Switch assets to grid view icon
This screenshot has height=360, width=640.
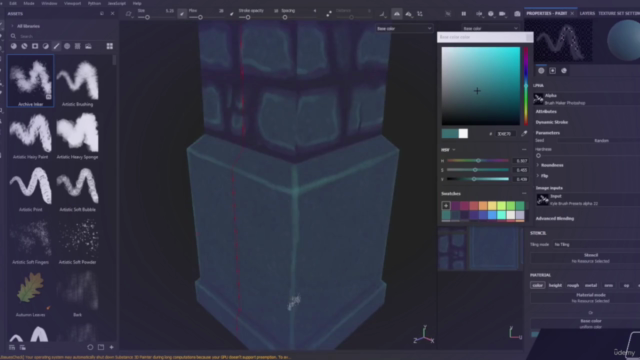pos(110,46)
